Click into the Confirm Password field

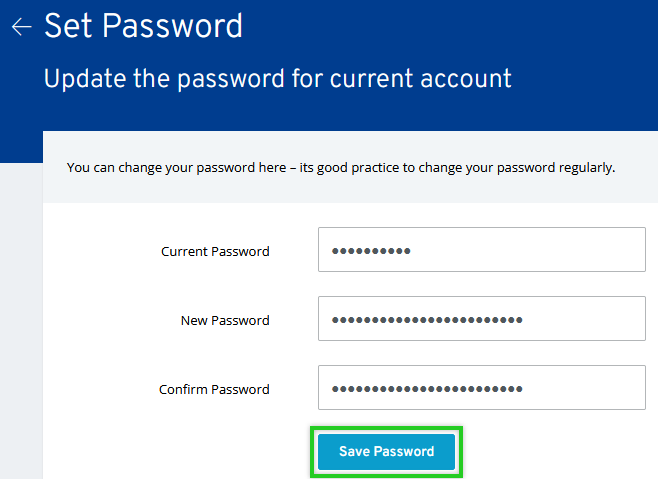[x=481, y=388]
